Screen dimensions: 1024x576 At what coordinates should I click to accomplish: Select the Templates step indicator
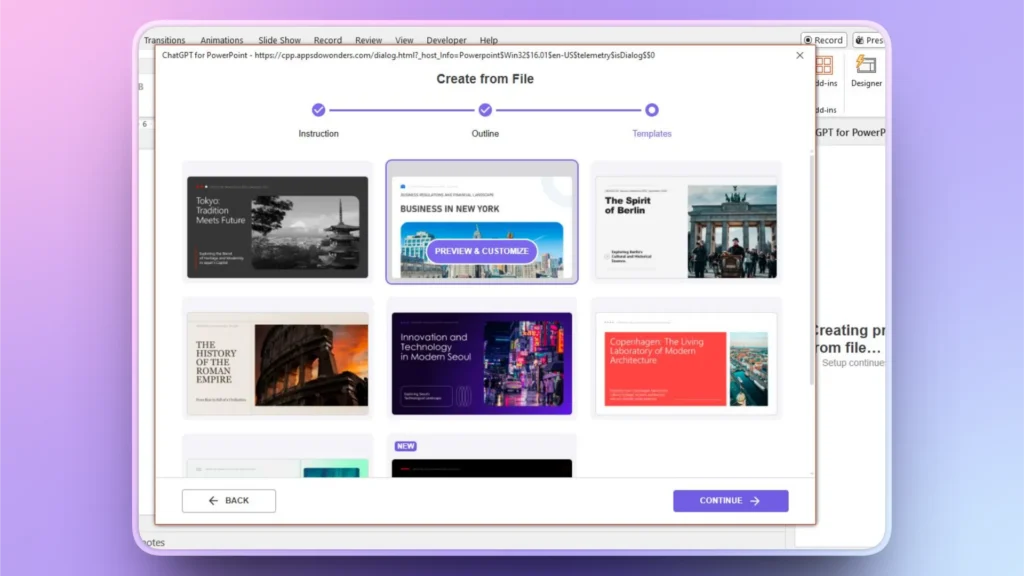click(651, 111)
